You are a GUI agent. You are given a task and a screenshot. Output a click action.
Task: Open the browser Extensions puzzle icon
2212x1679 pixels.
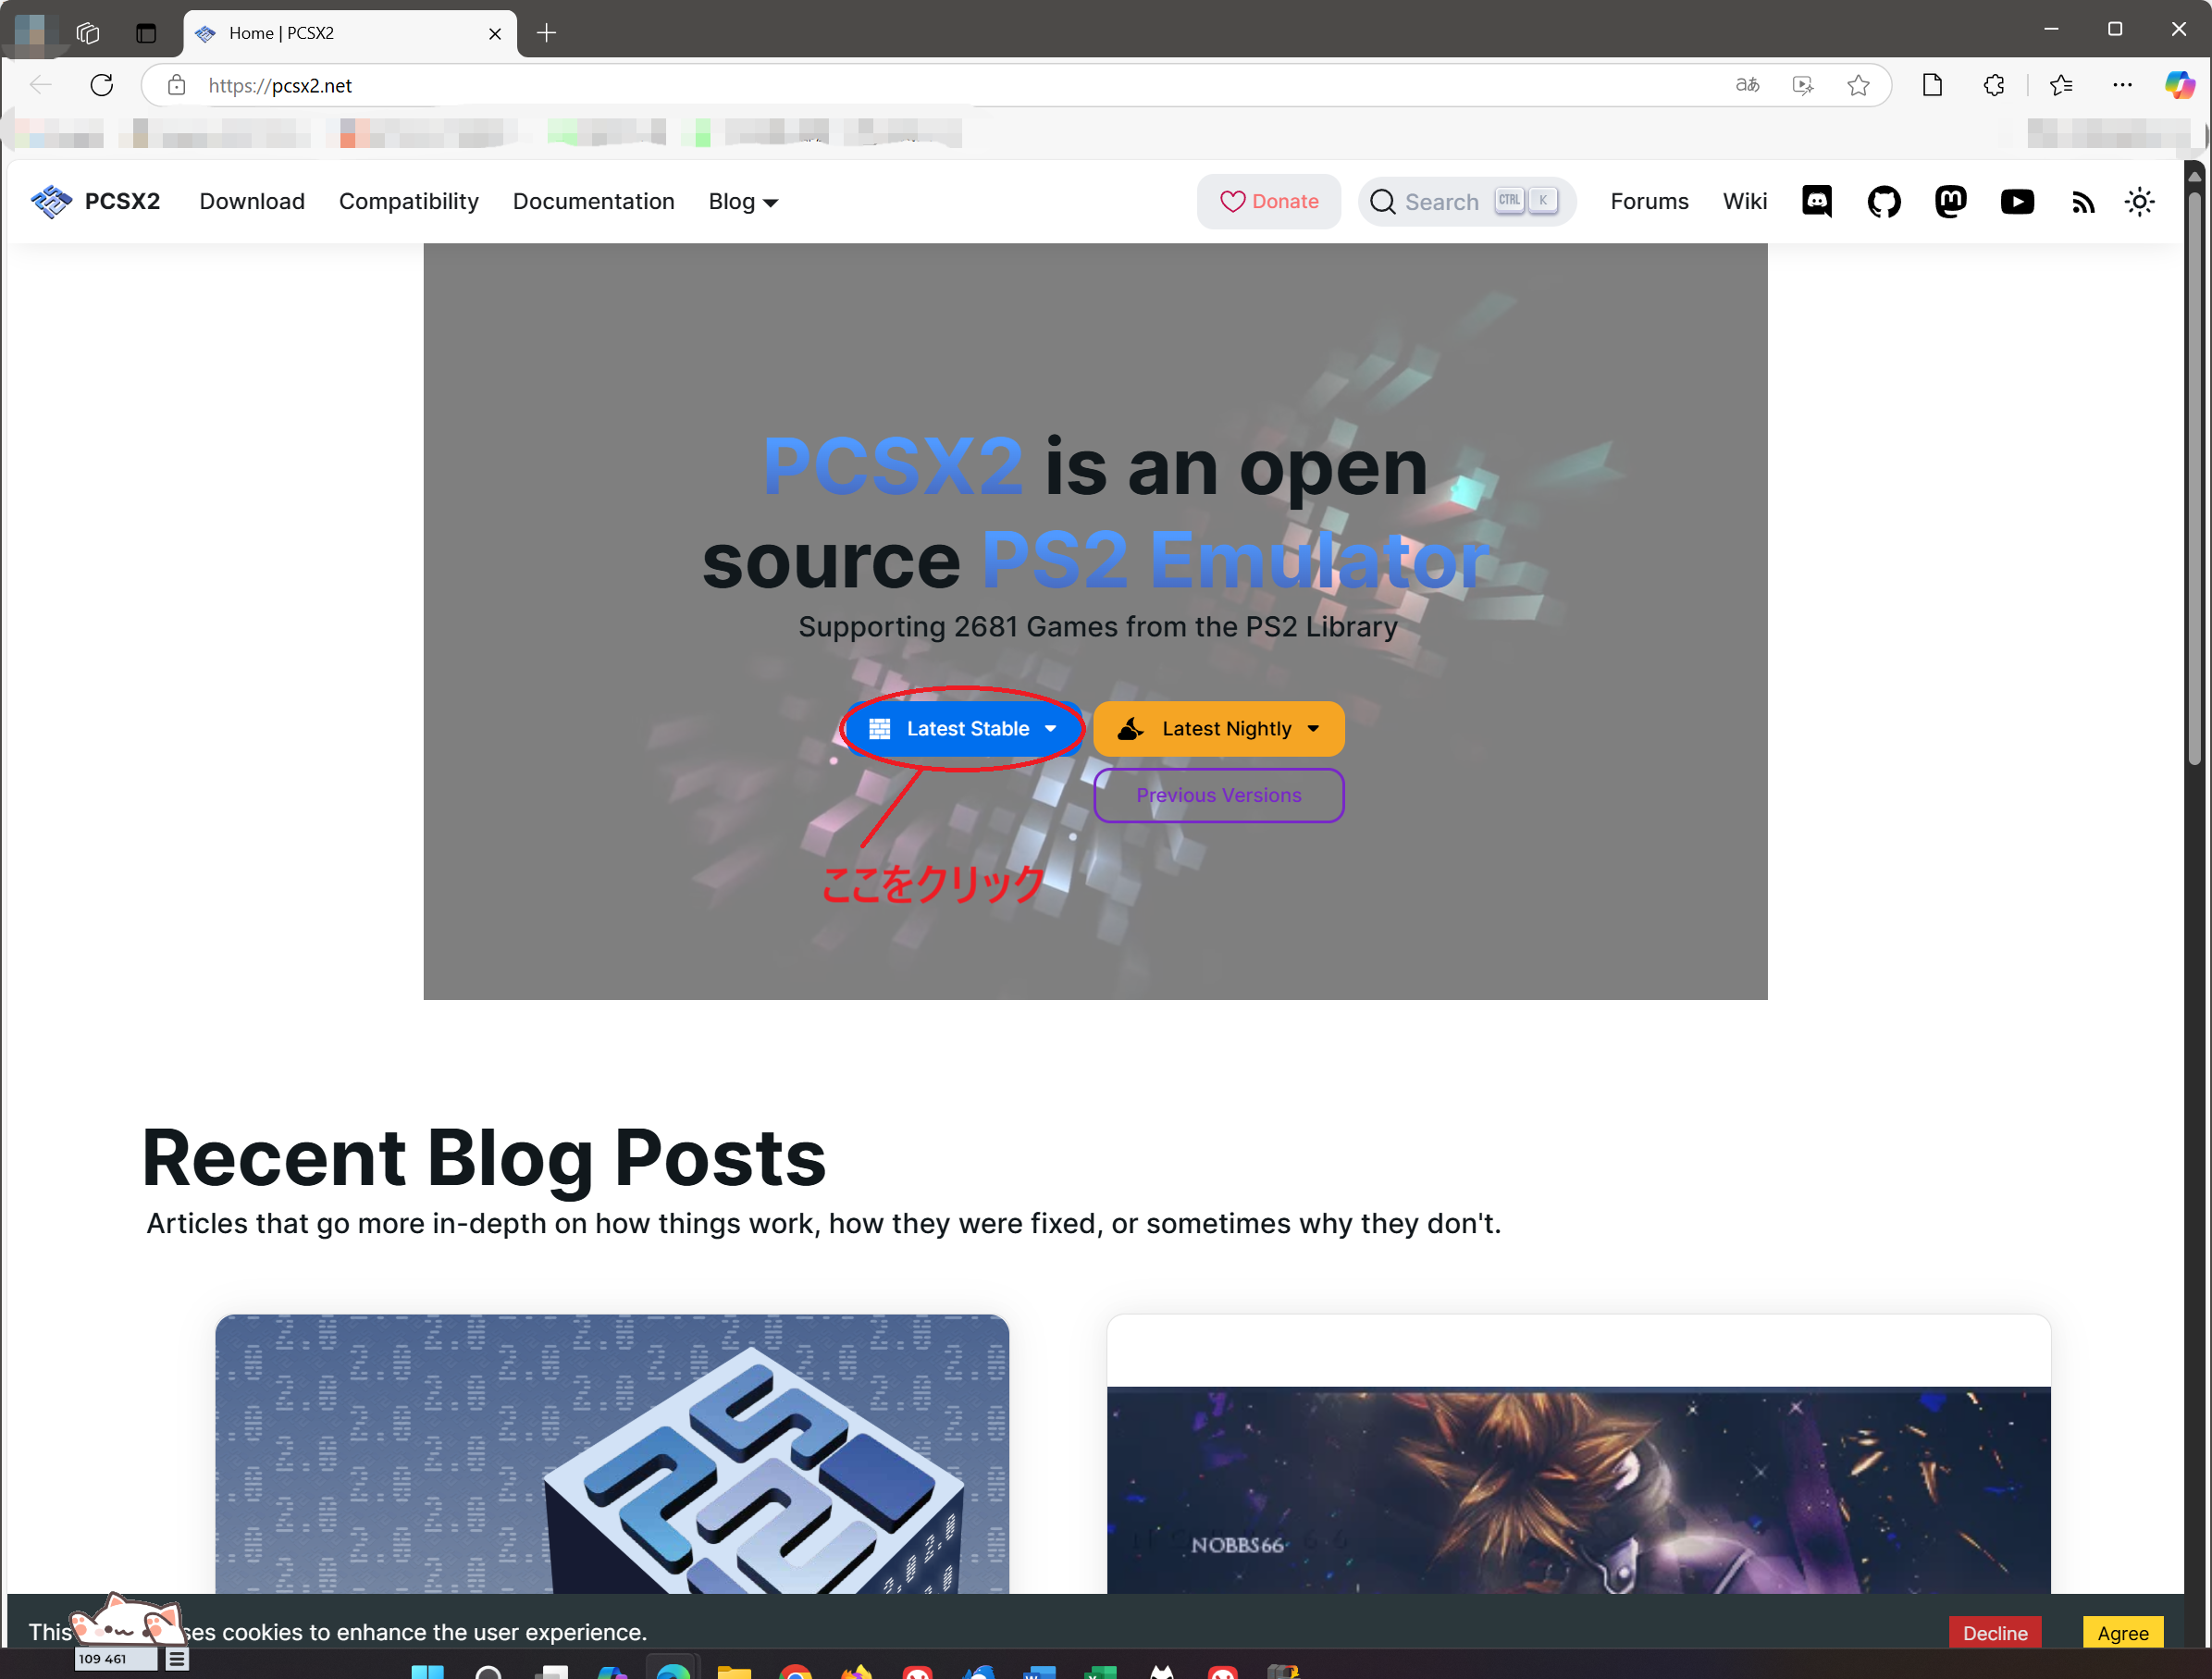pyautogui.click(x=1993, y=85)
